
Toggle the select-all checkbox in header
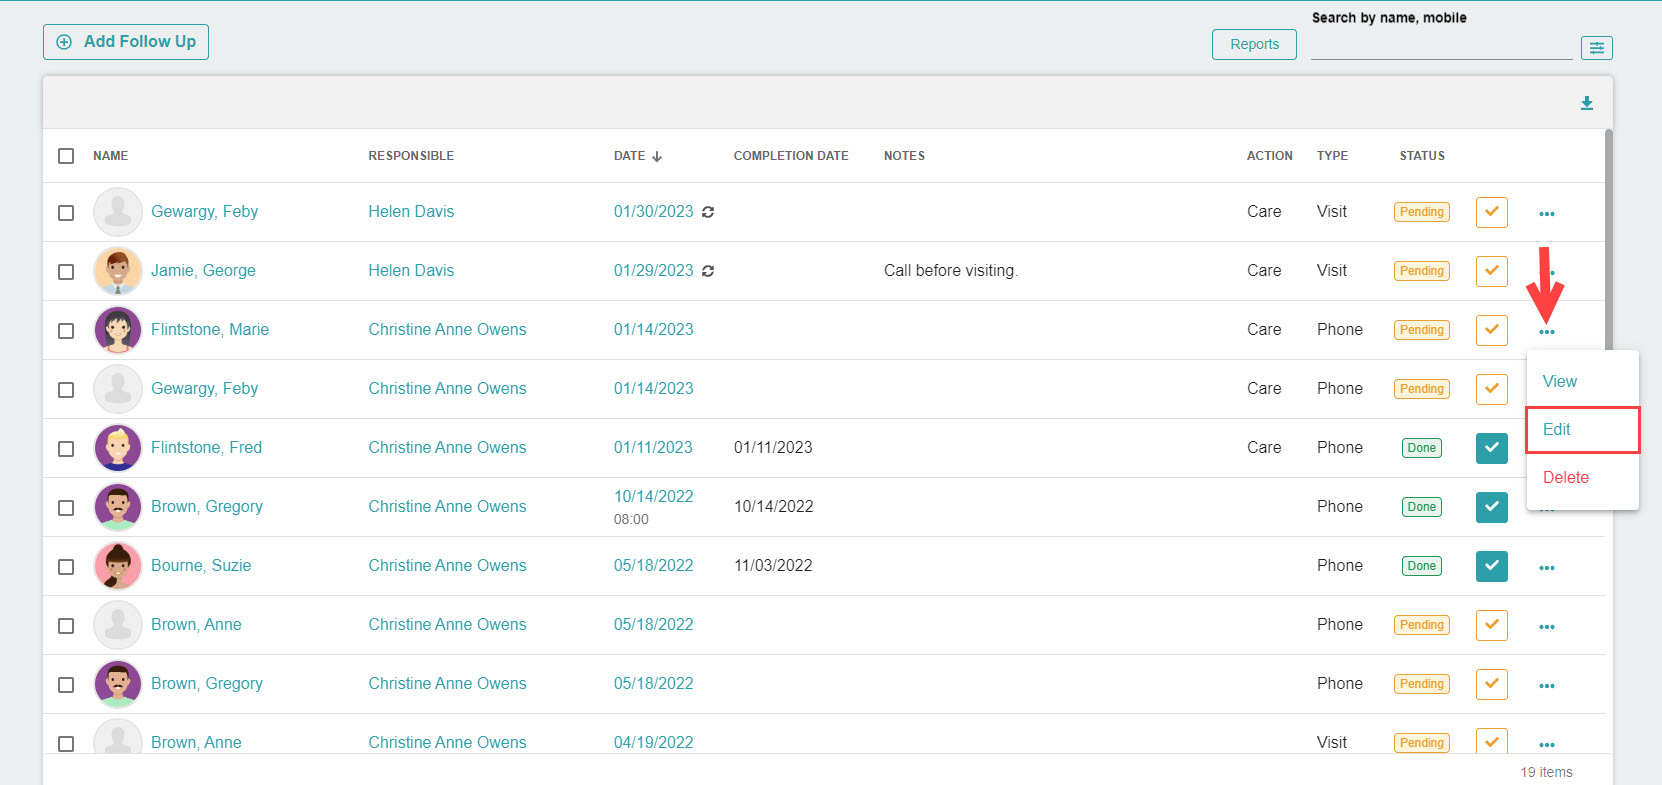(66, 156)
